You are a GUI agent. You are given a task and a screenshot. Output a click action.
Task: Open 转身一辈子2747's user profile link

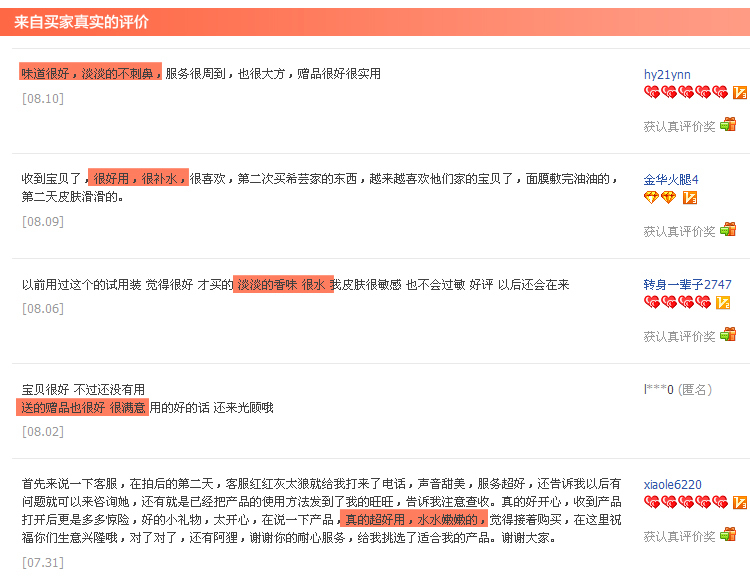(687, 285)
